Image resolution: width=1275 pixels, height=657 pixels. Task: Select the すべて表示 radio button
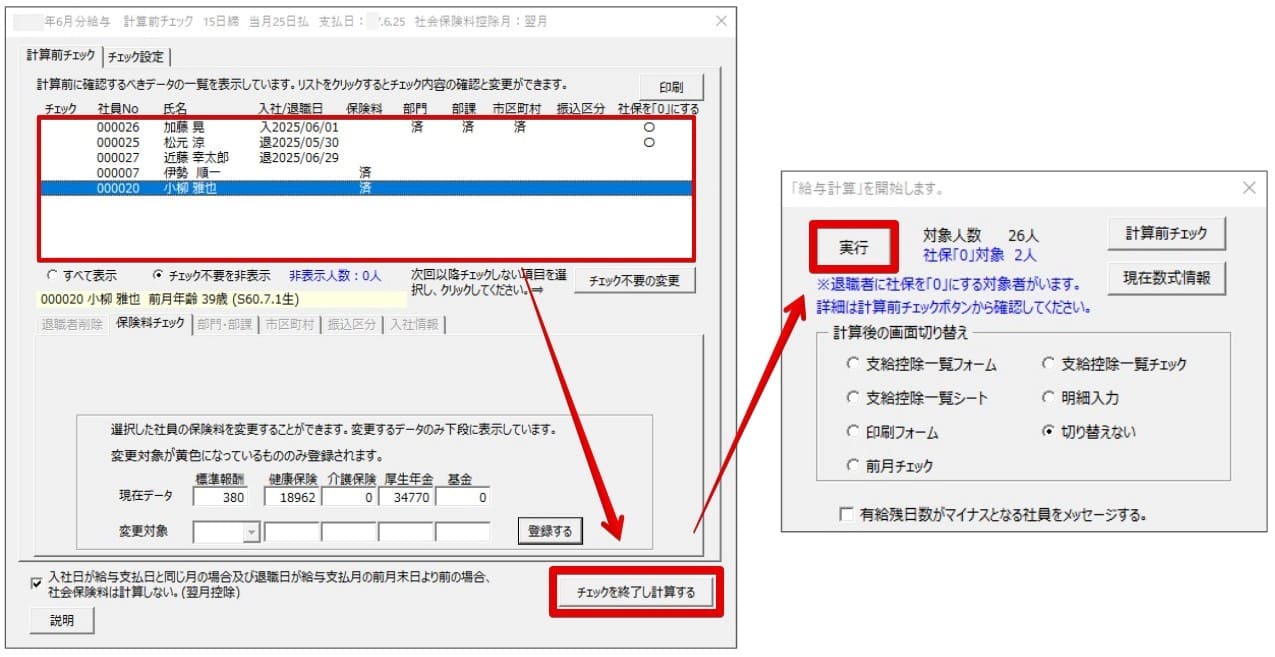point(53,276)
